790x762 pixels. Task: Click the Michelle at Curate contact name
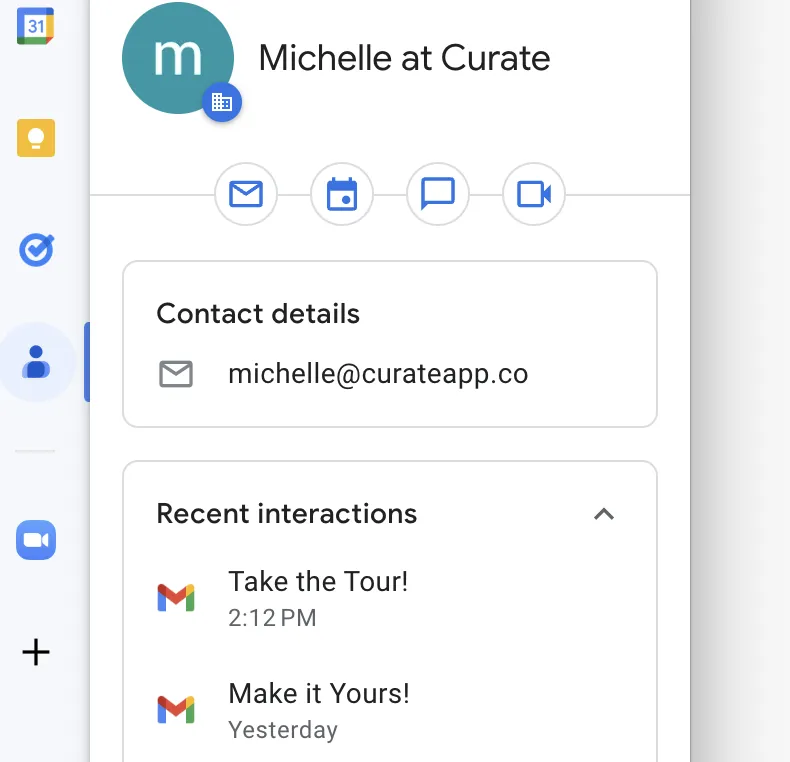click(404, 58)
